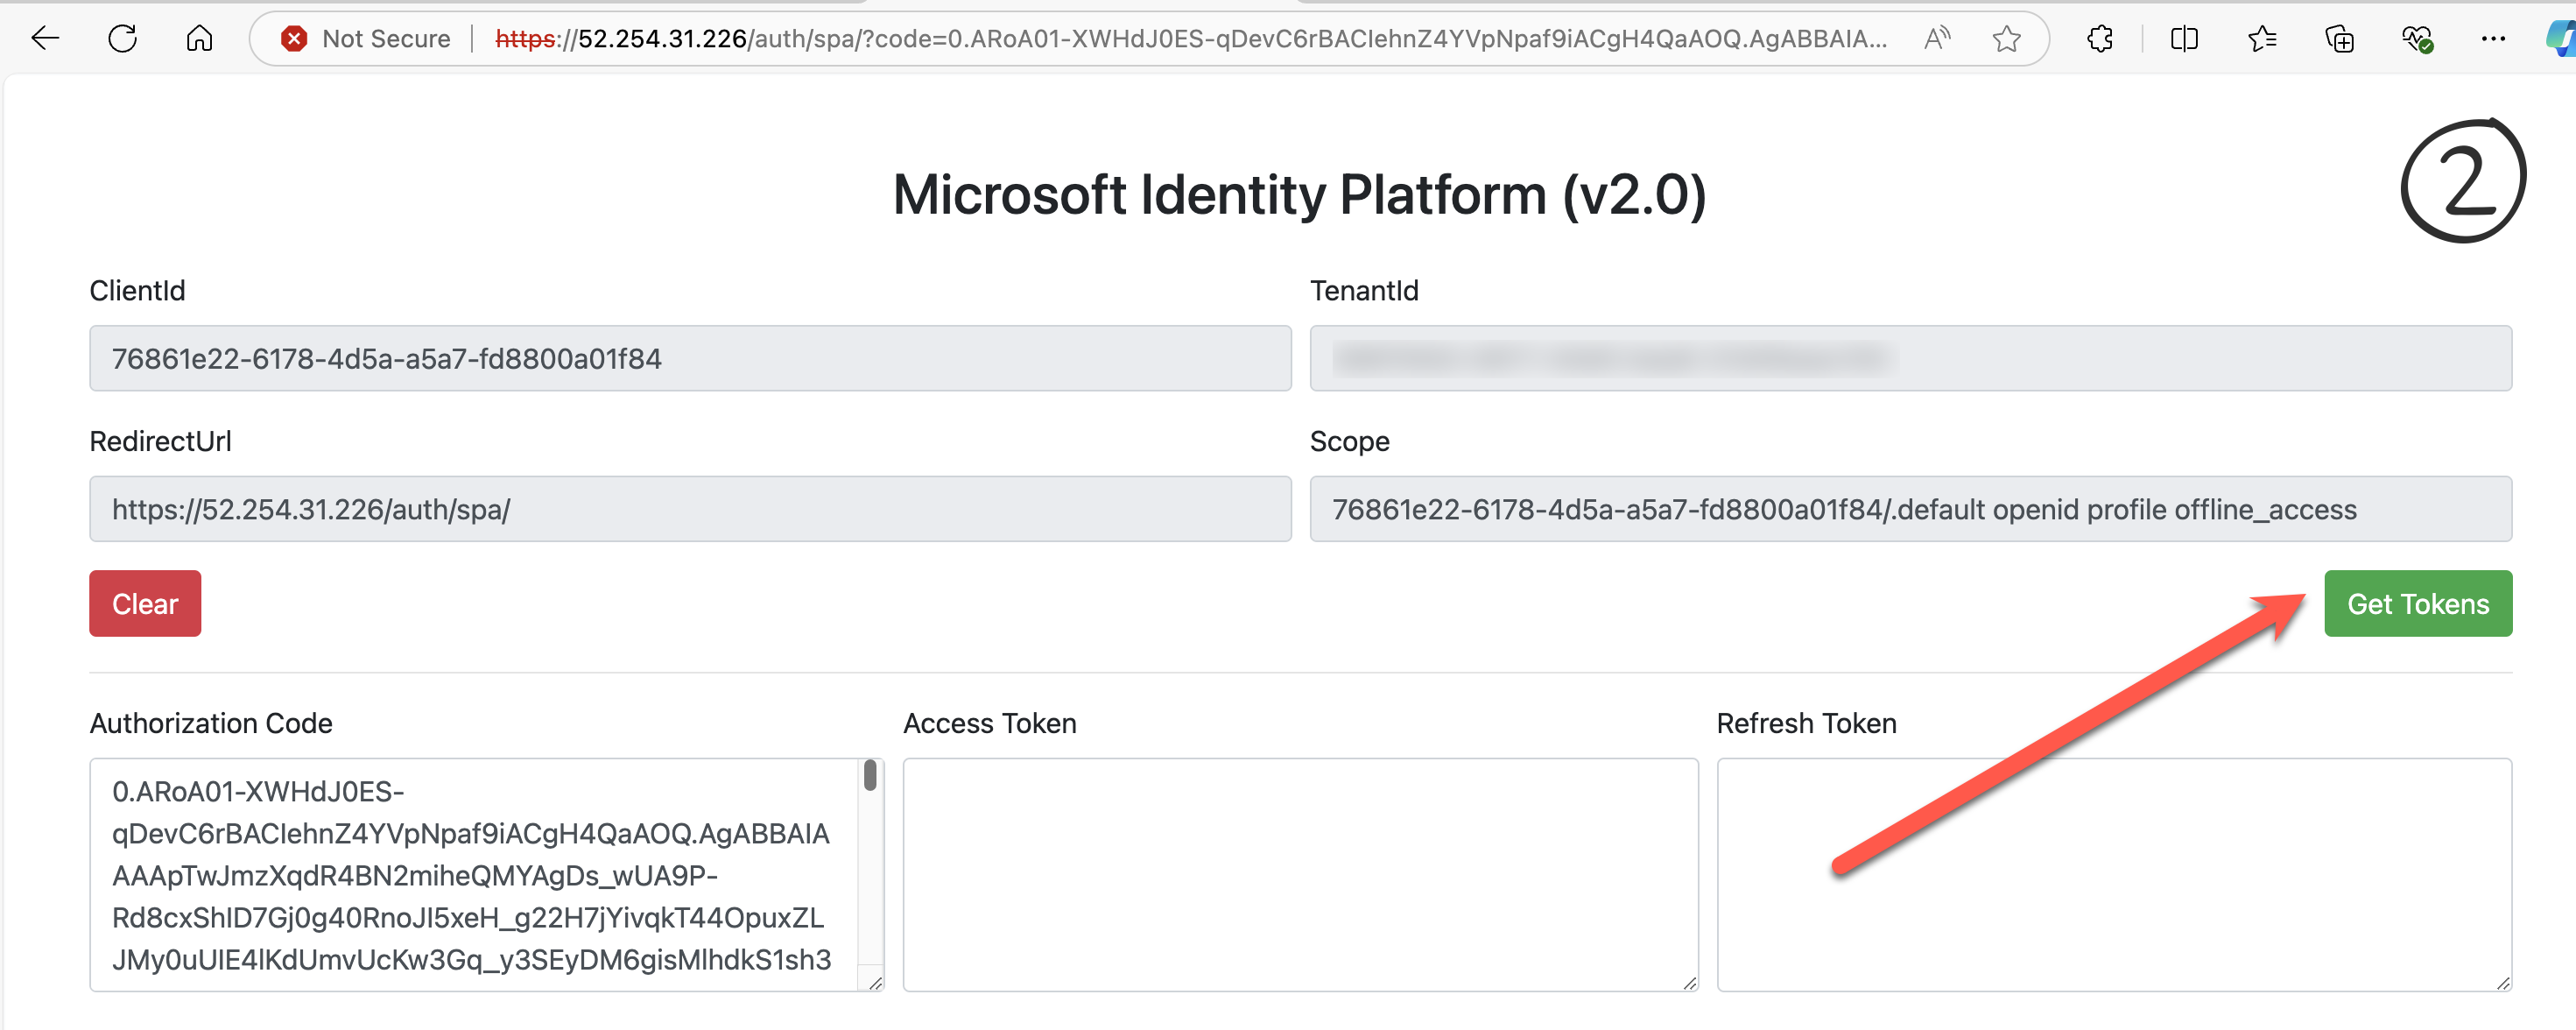Screen dimensions: 2576x1030
Task: Click the TenantId label
Action: tap(1364, 290)
